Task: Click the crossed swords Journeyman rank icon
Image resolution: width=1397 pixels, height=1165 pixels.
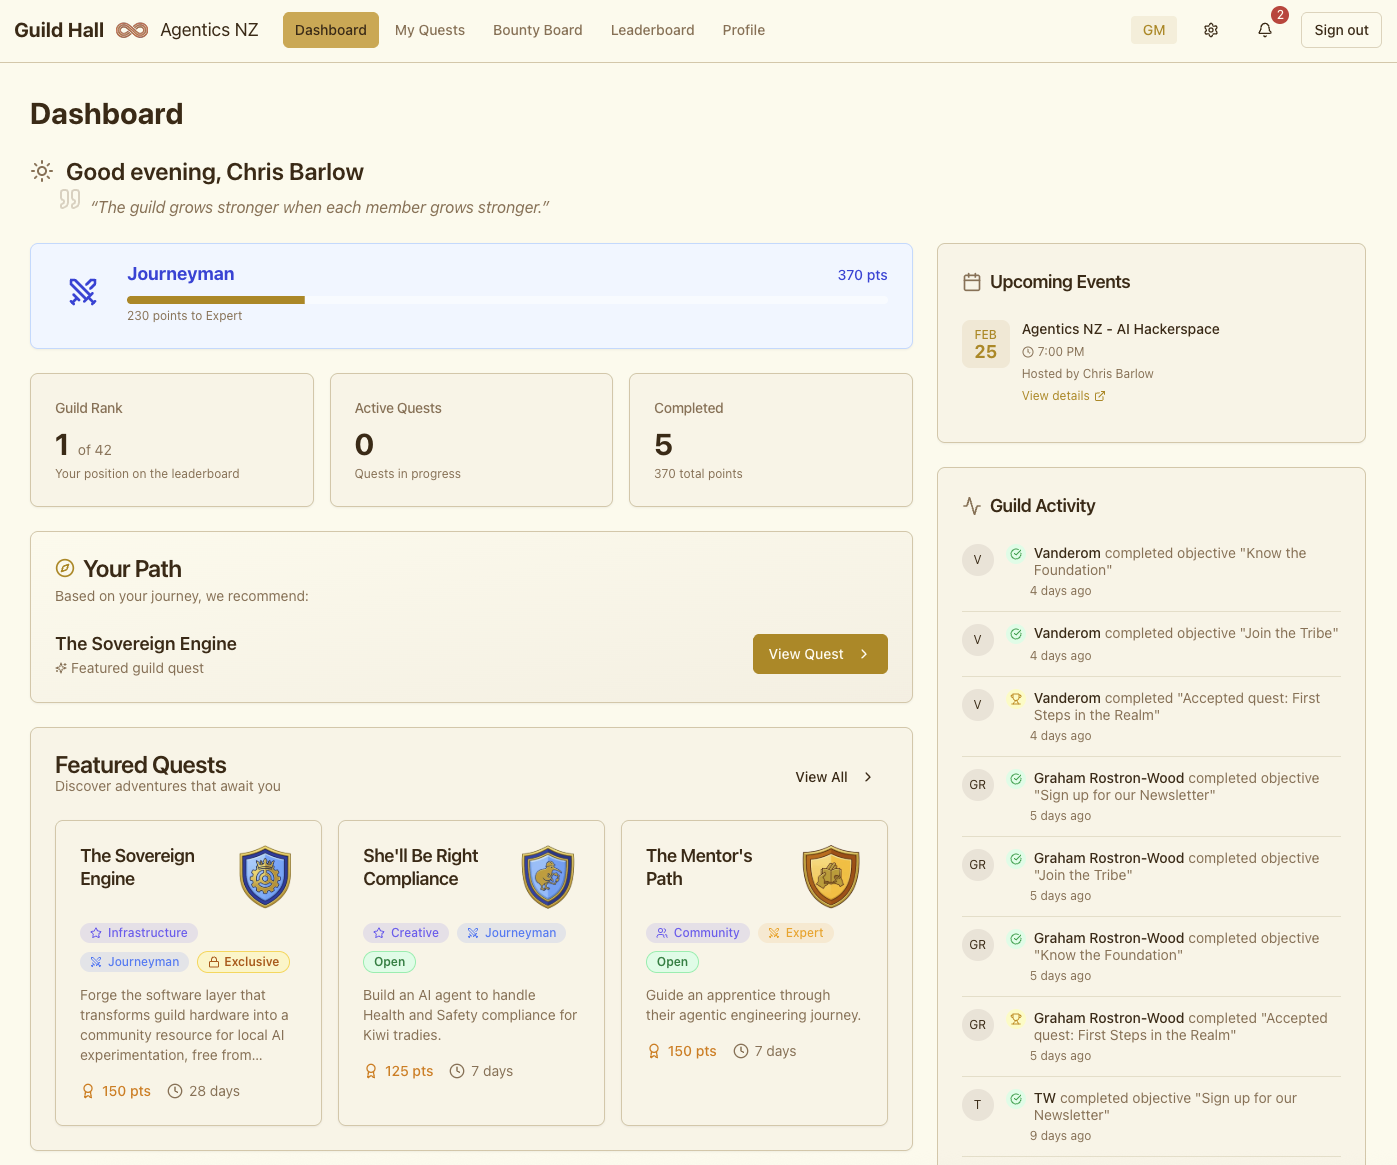Action: [83, 291]
